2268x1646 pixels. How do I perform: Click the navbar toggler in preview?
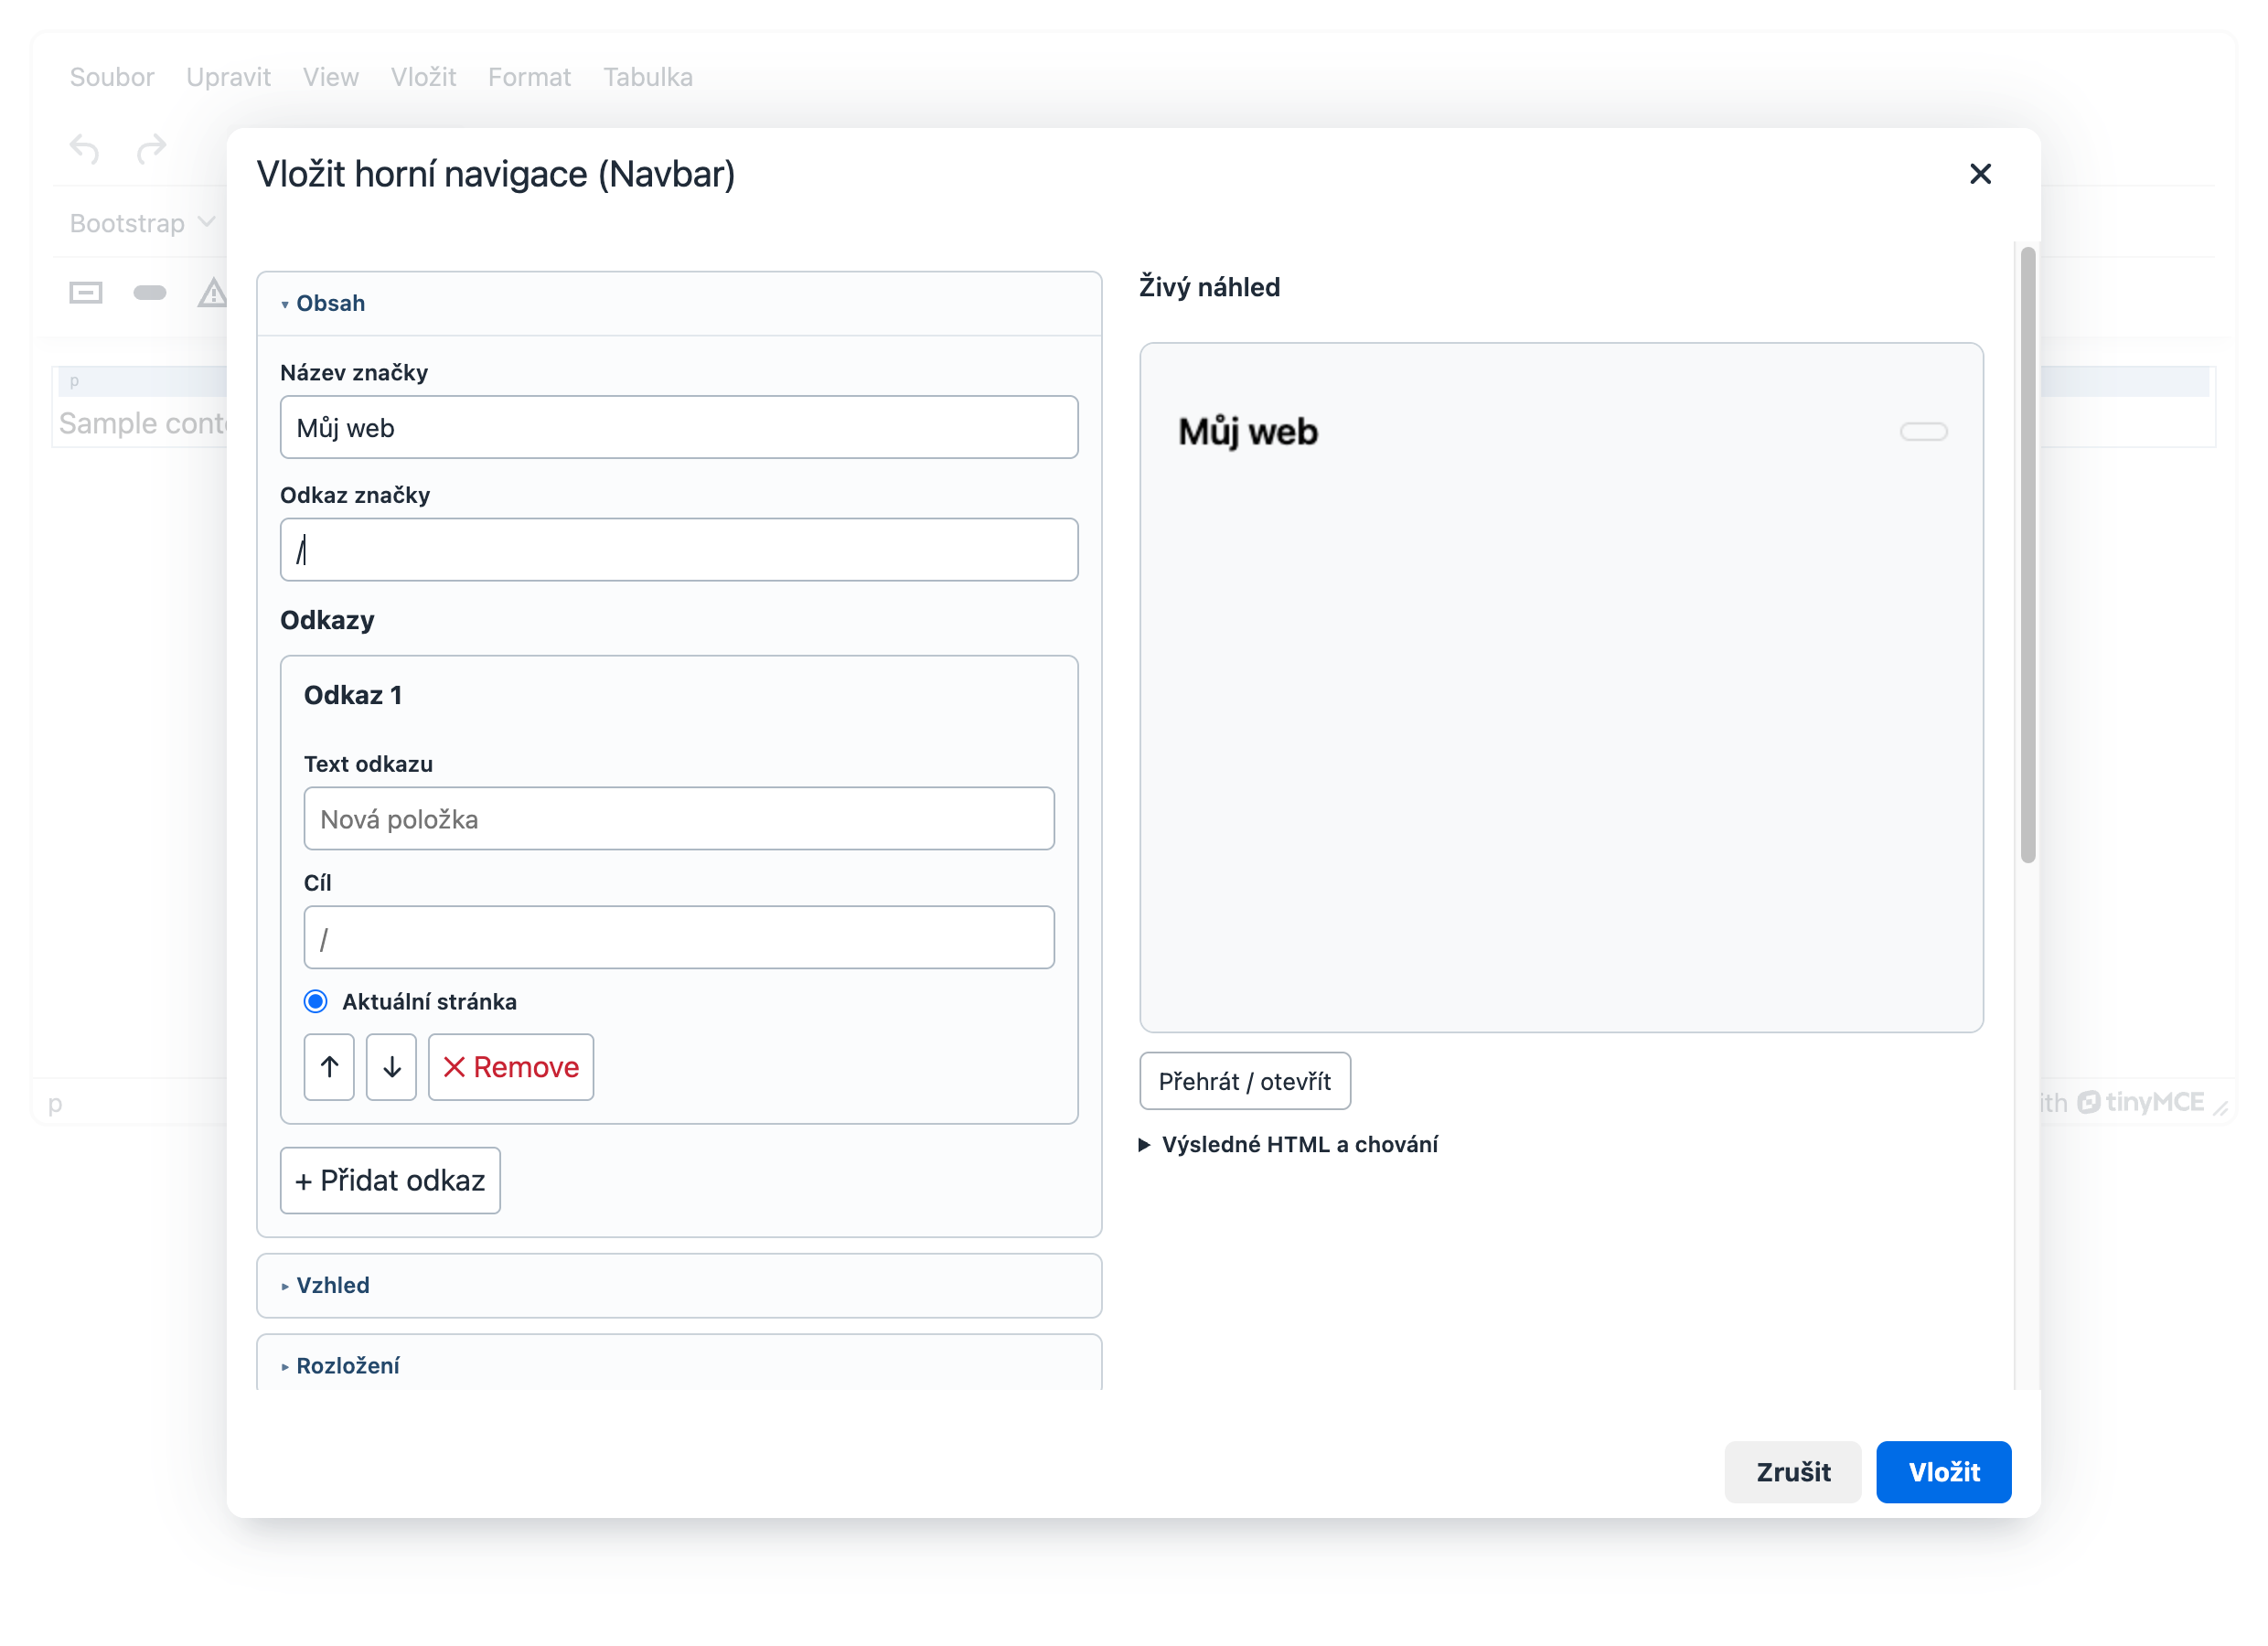pyautogui.click(x=1923, y=432)
